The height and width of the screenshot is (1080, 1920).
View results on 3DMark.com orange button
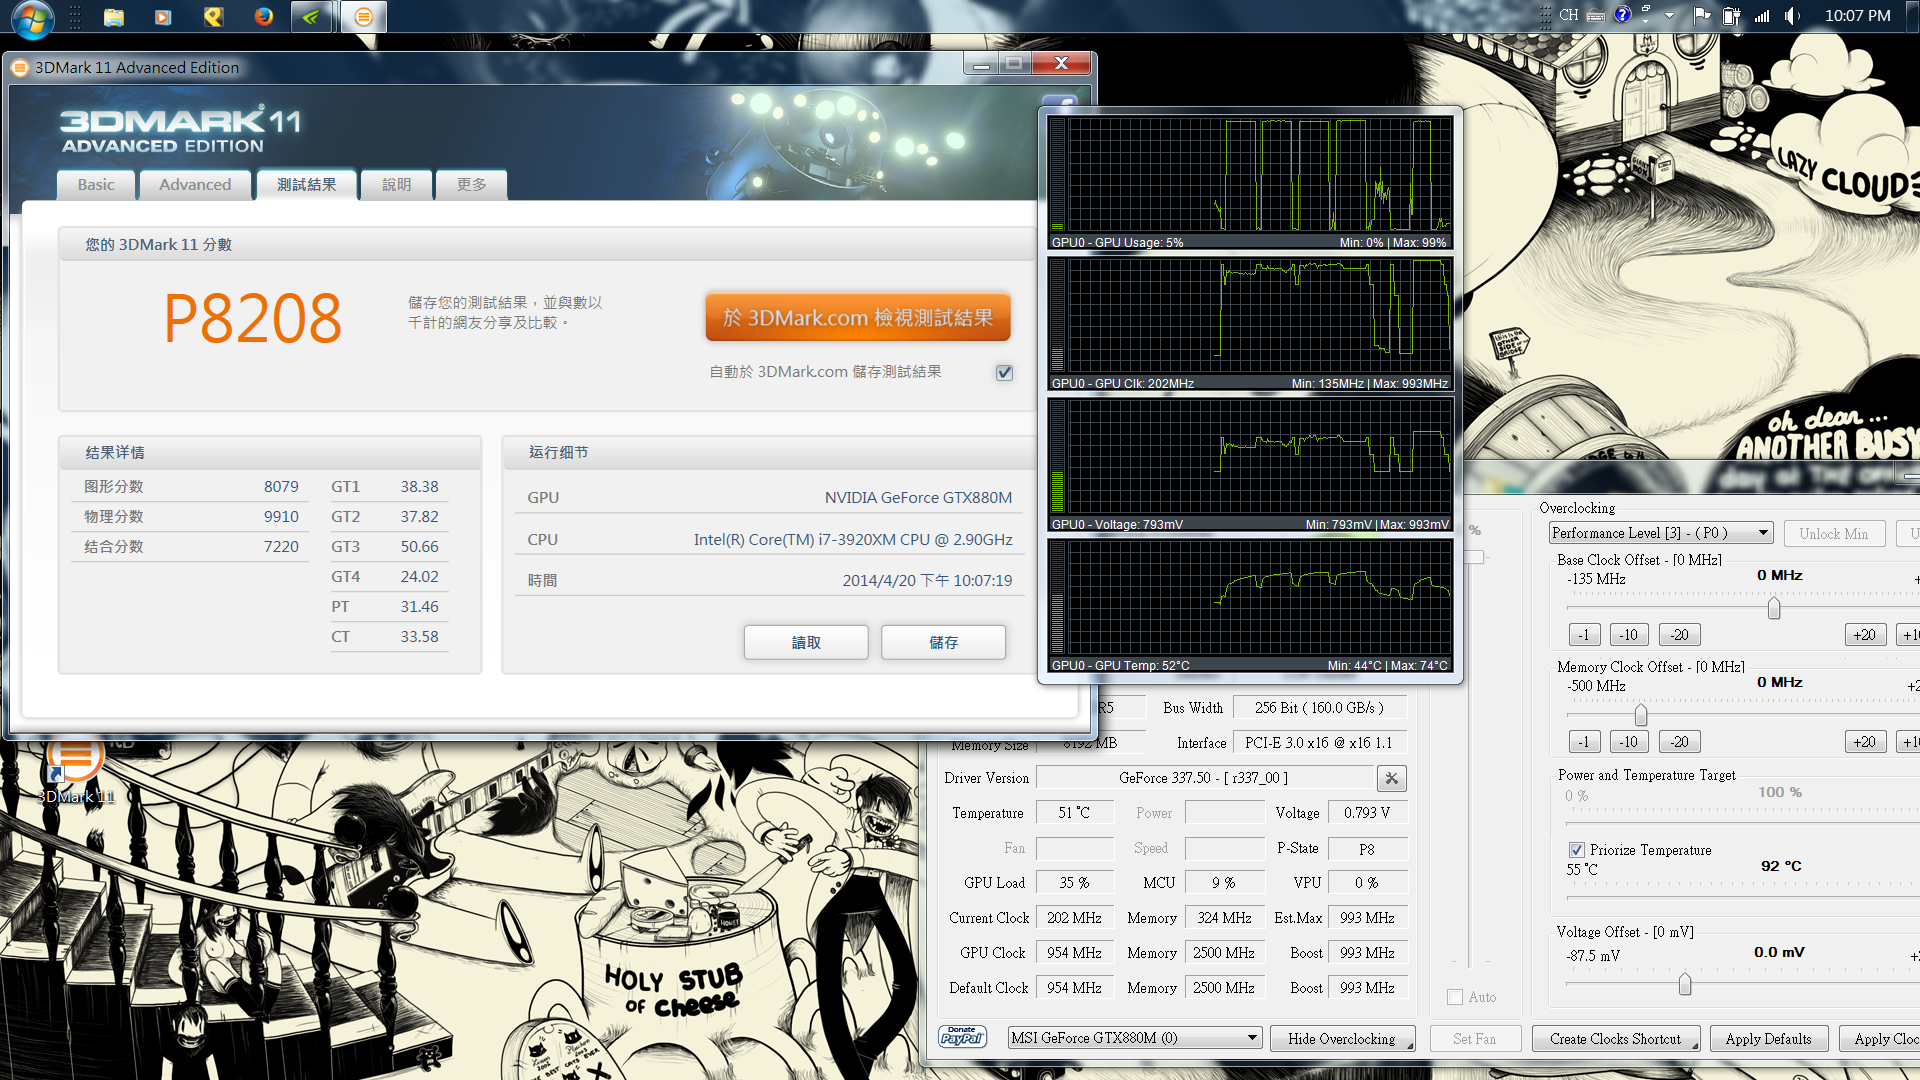coord(858,318)
